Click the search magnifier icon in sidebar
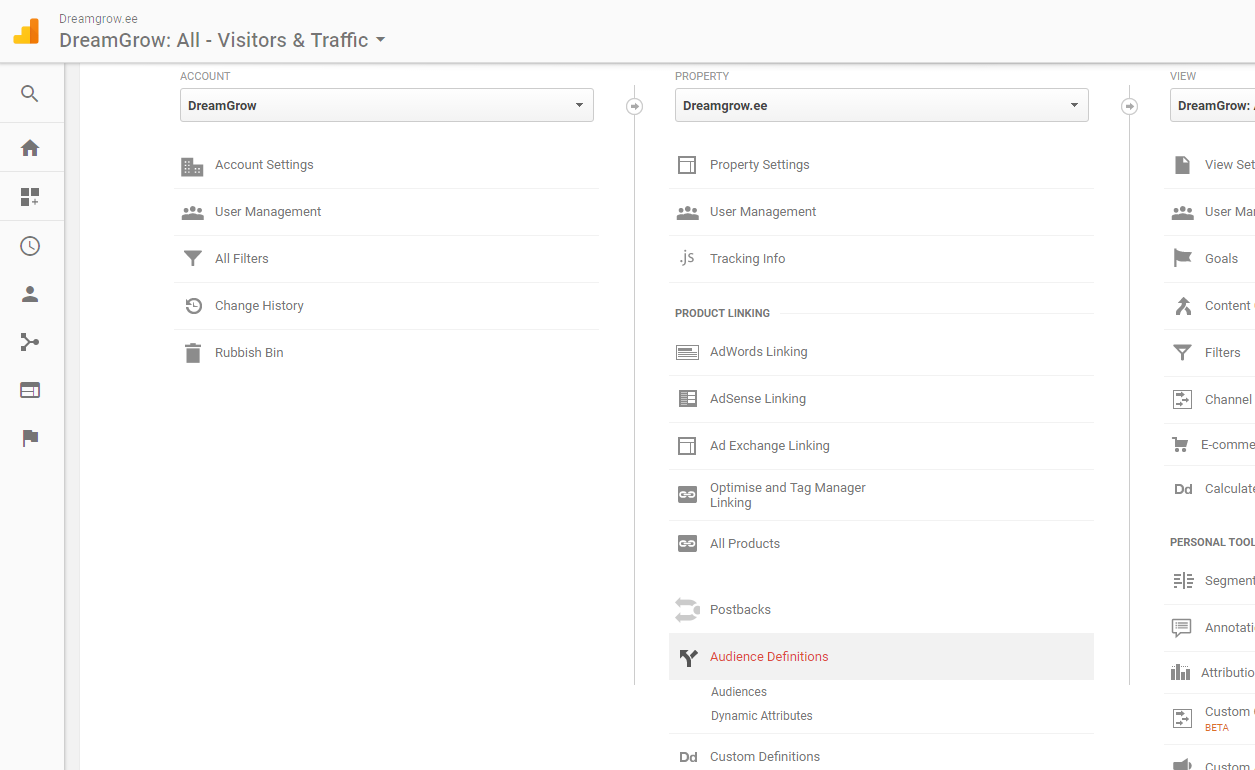The width and height of the screenshot is (1255, 770). (x=30, y=94)
